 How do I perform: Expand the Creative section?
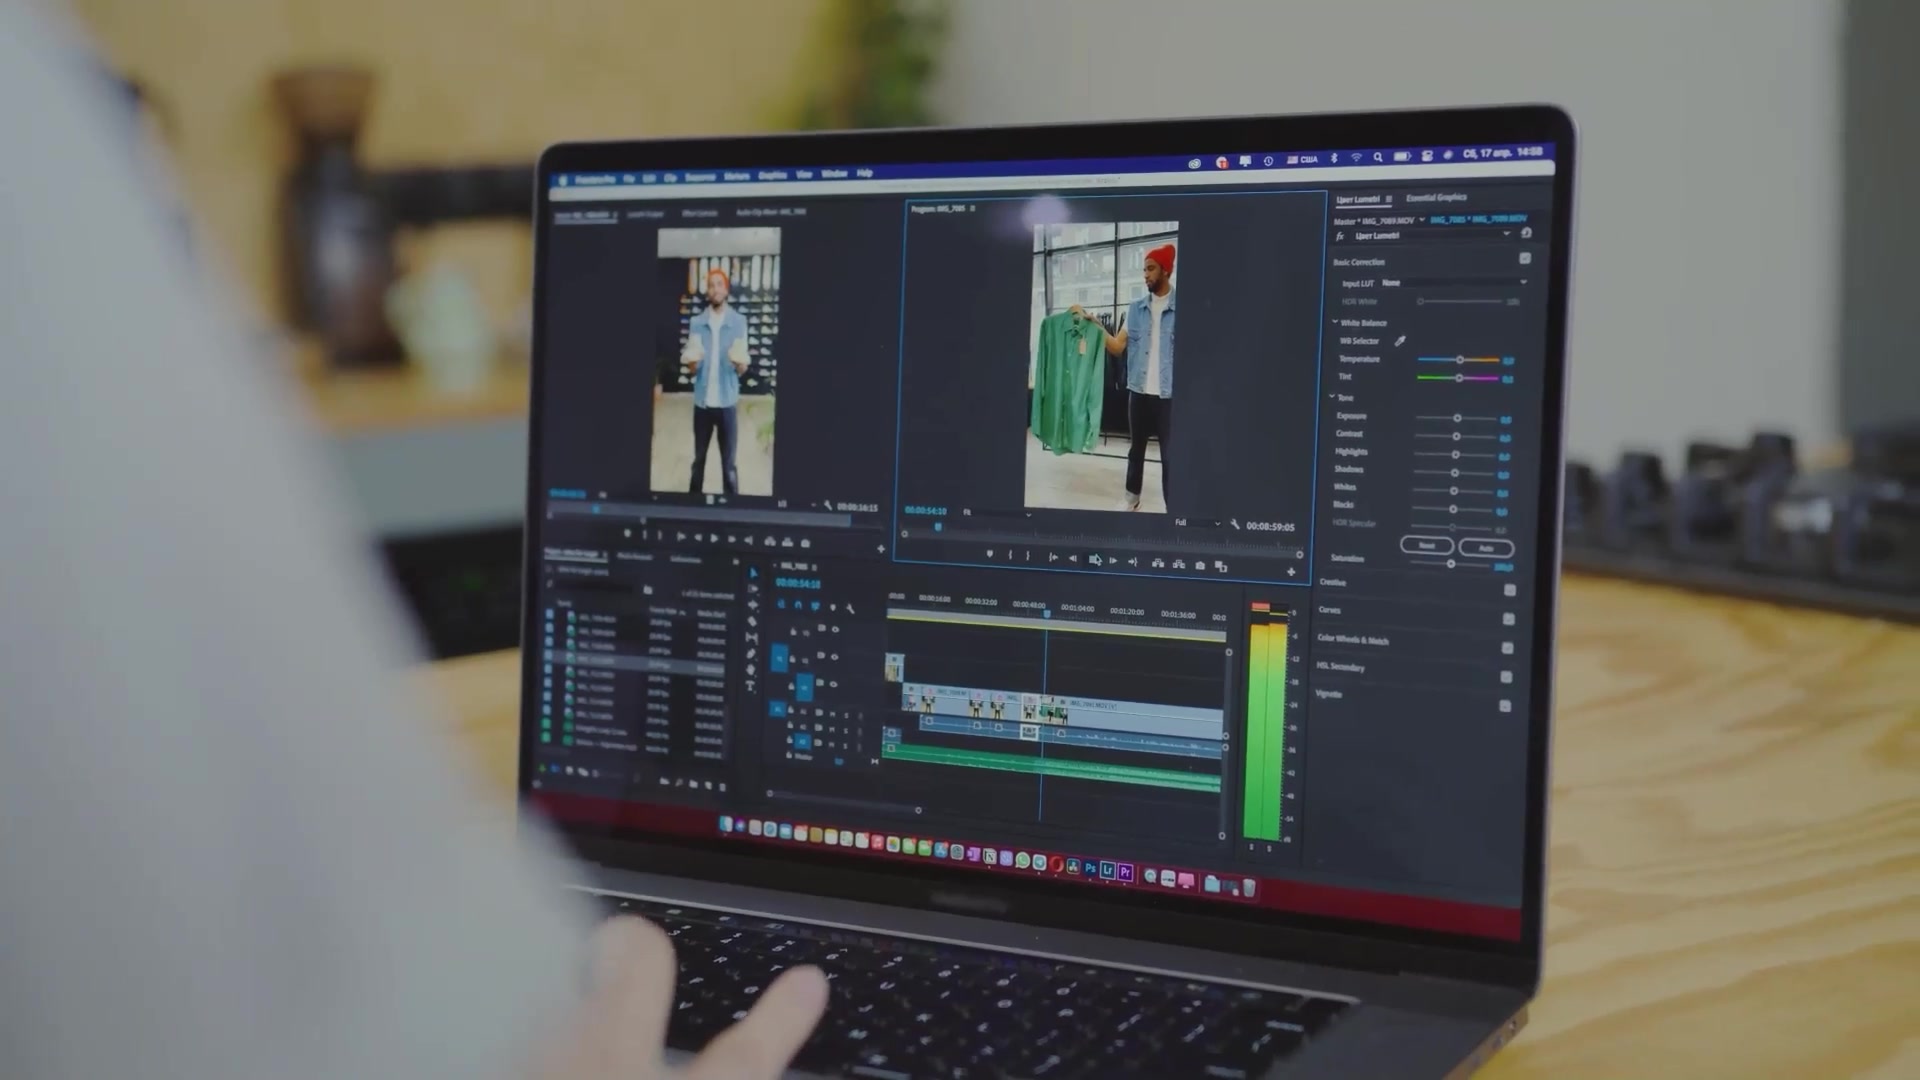pos(1332,582)
